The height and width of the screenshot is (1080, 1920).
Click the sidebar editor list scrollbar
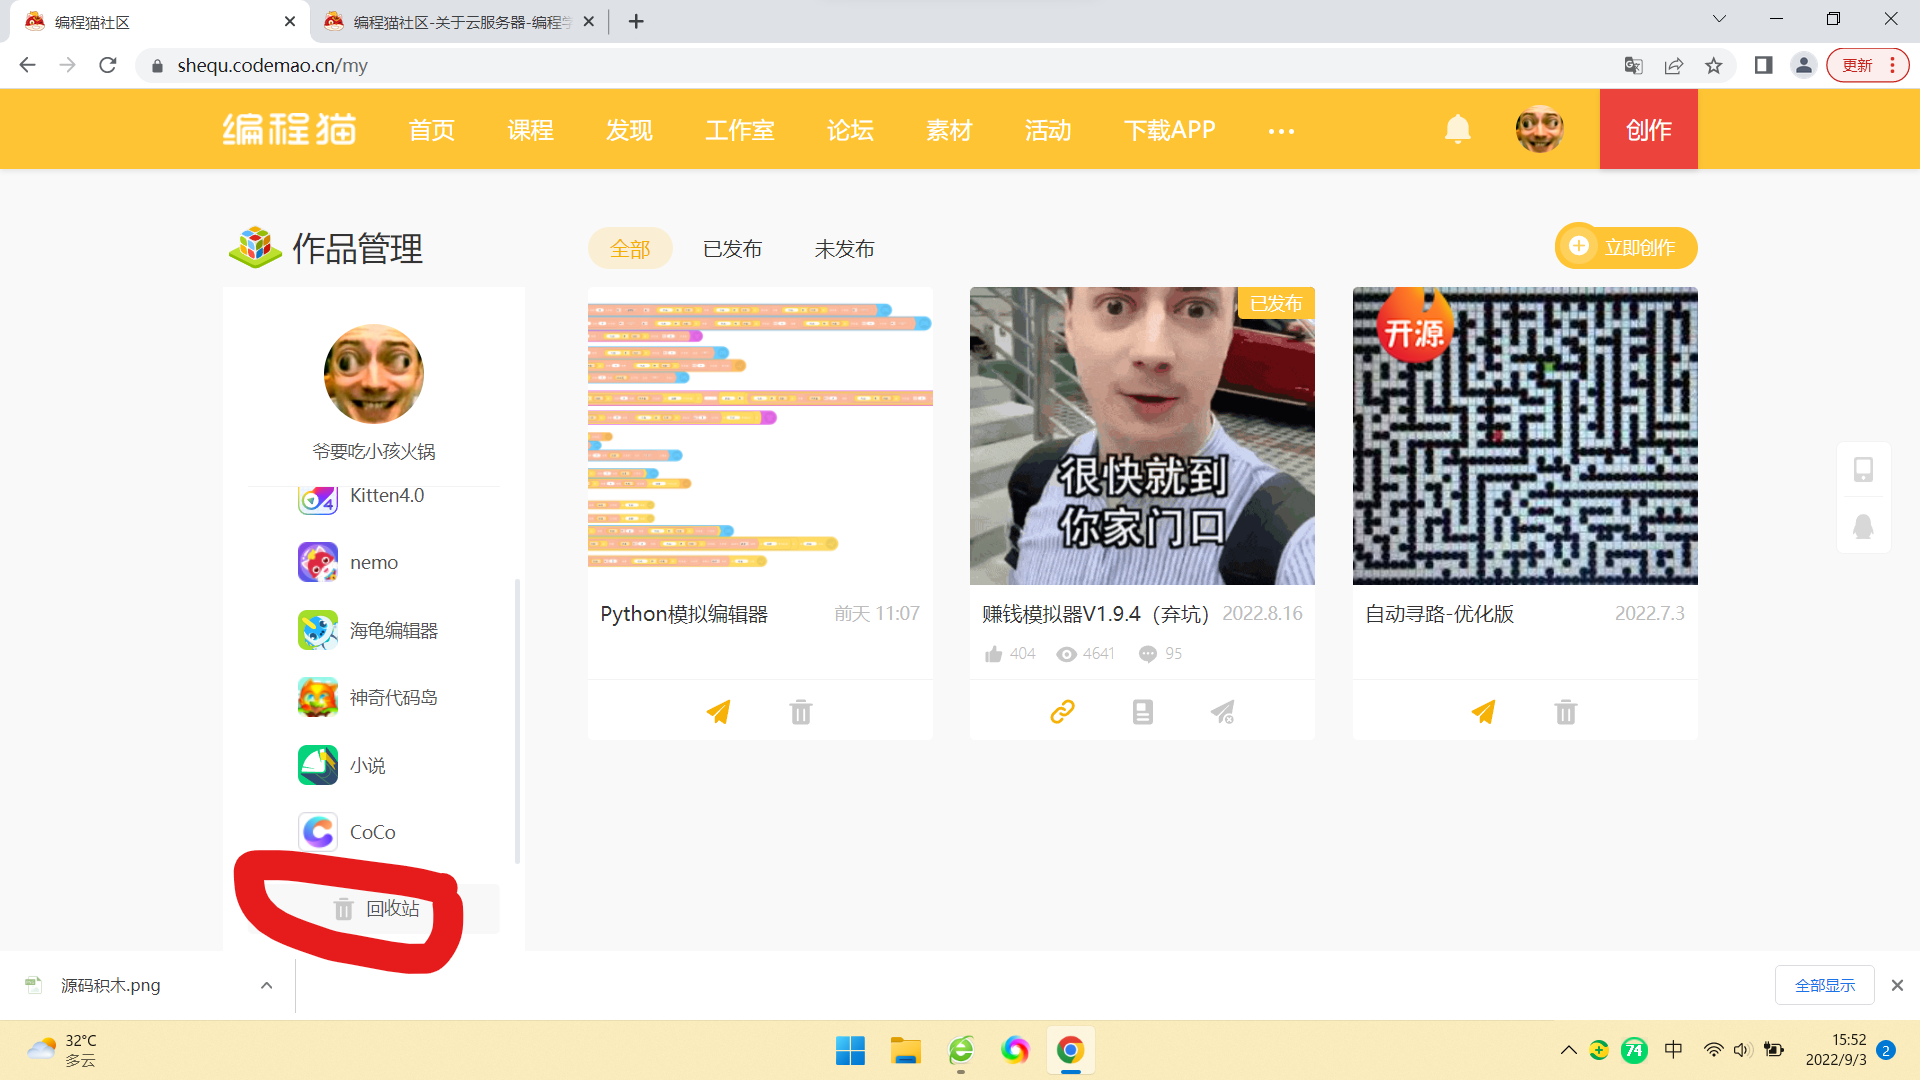click(517, 720)
